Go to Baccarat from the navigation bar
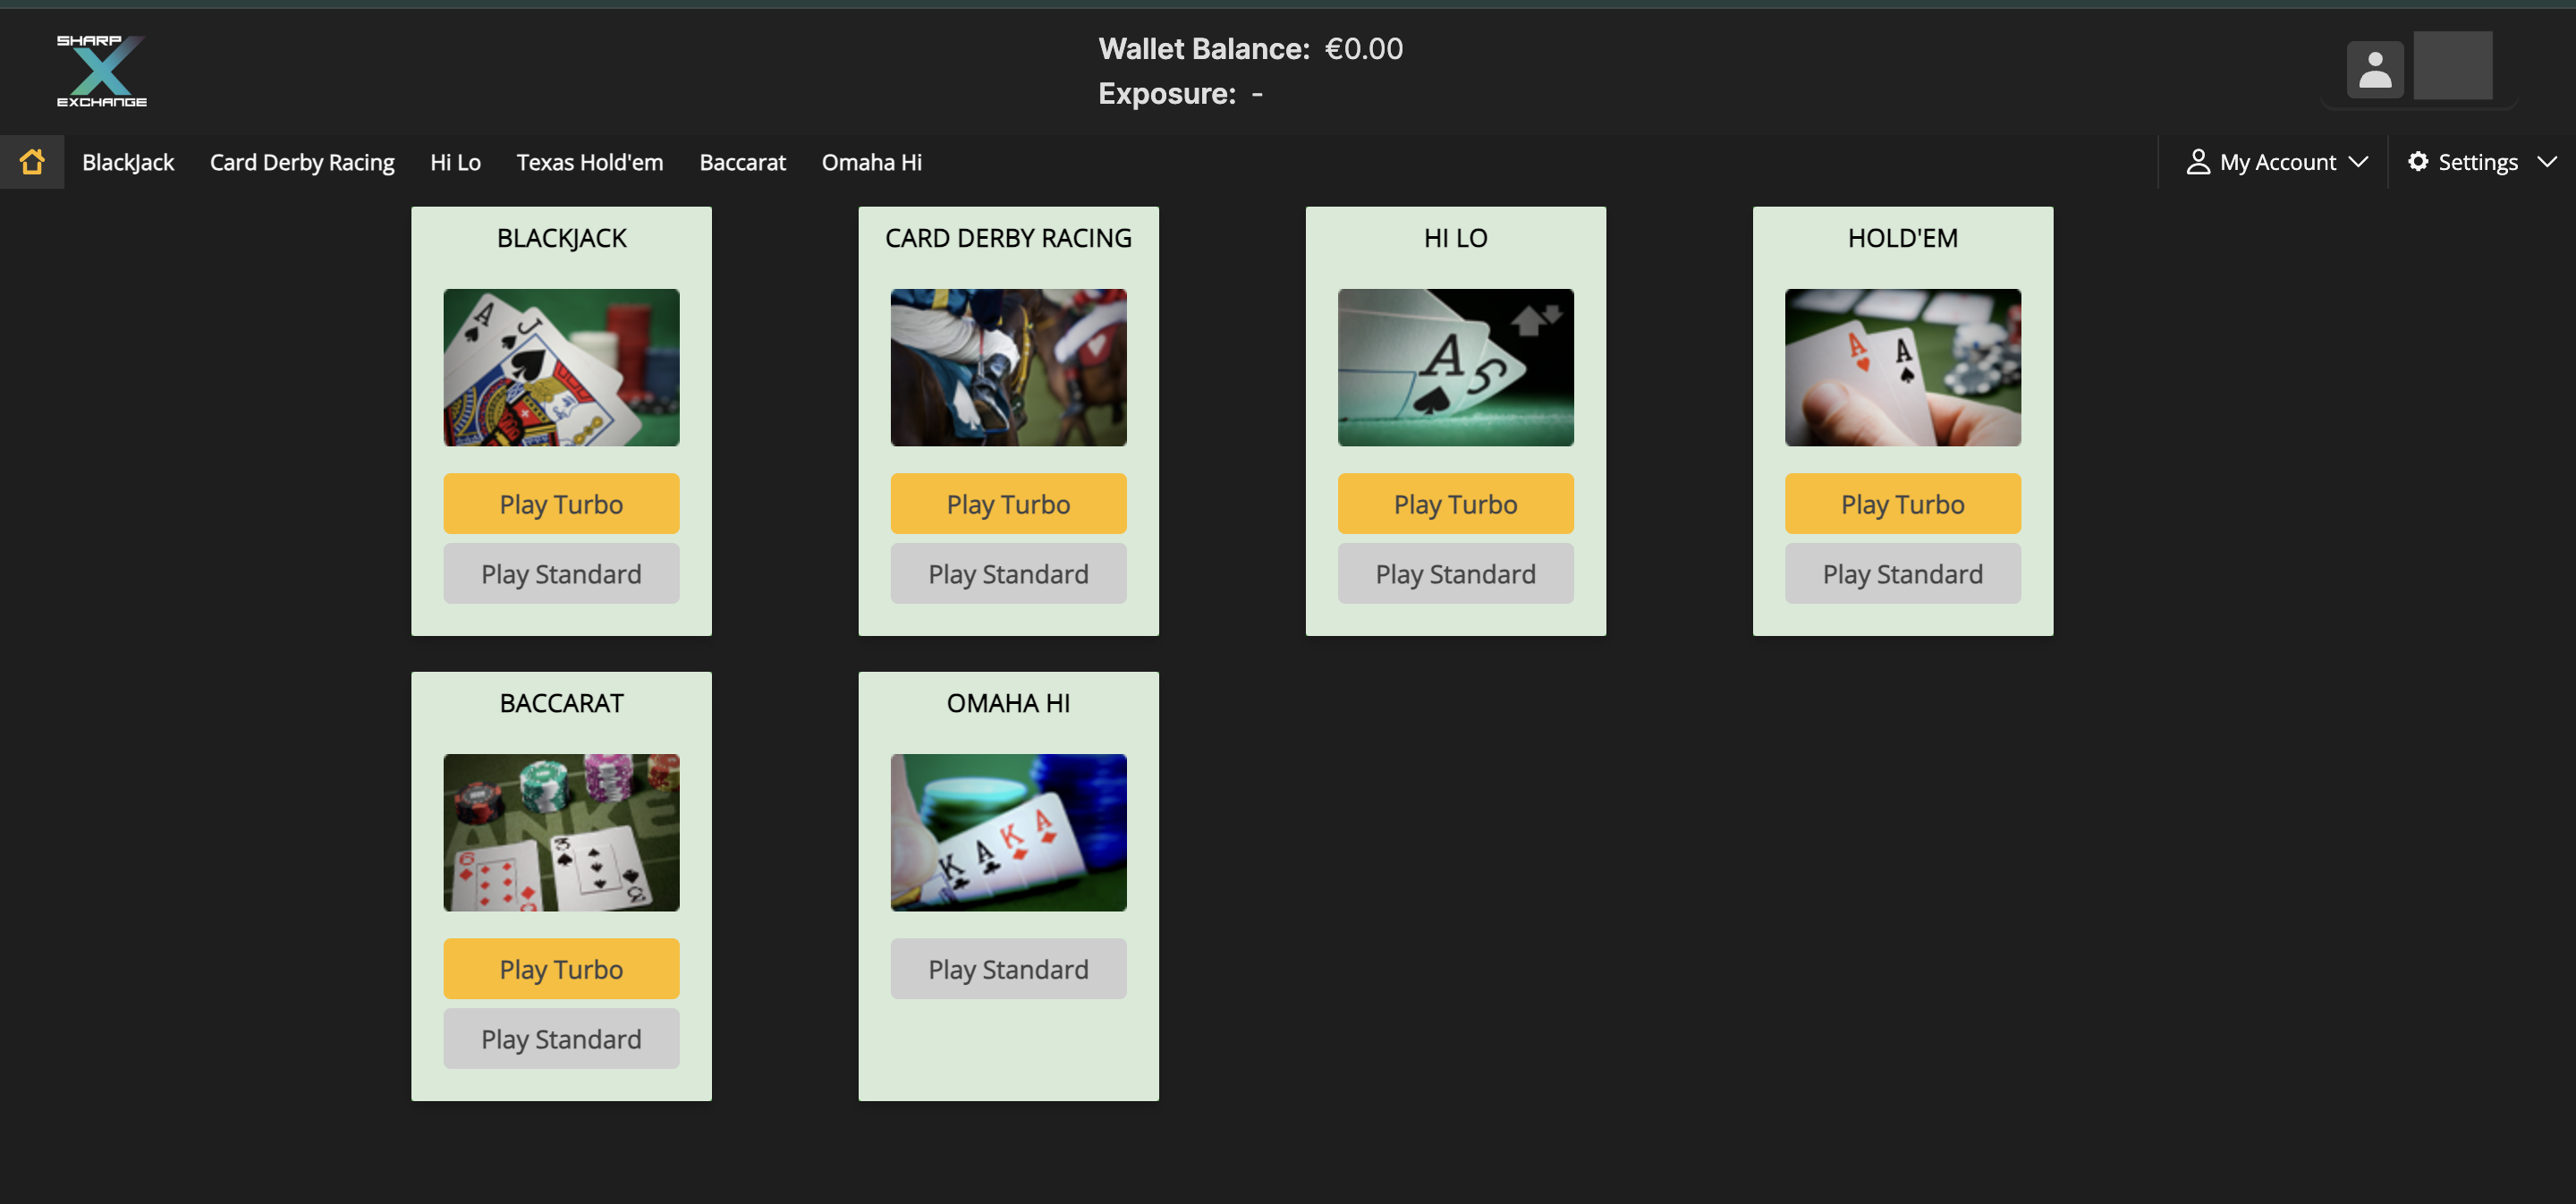This screenshot has width=2576, height=1204. (x=742, y=162)
